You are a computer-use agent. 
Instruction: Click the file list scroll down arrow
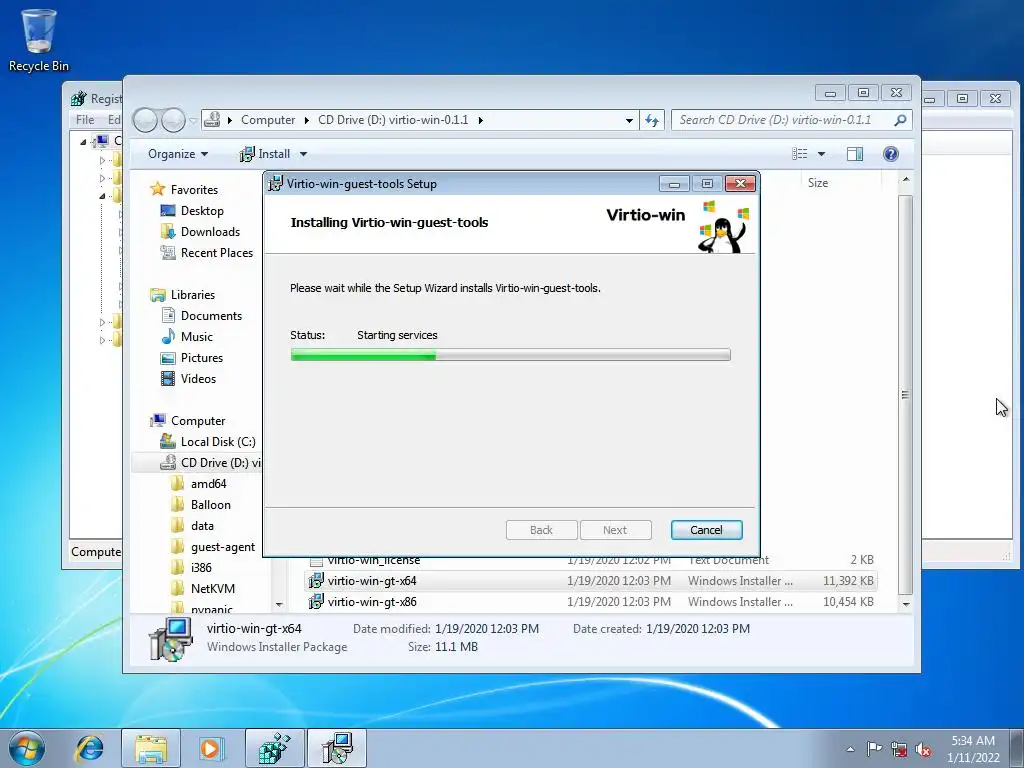coord(905,605)
